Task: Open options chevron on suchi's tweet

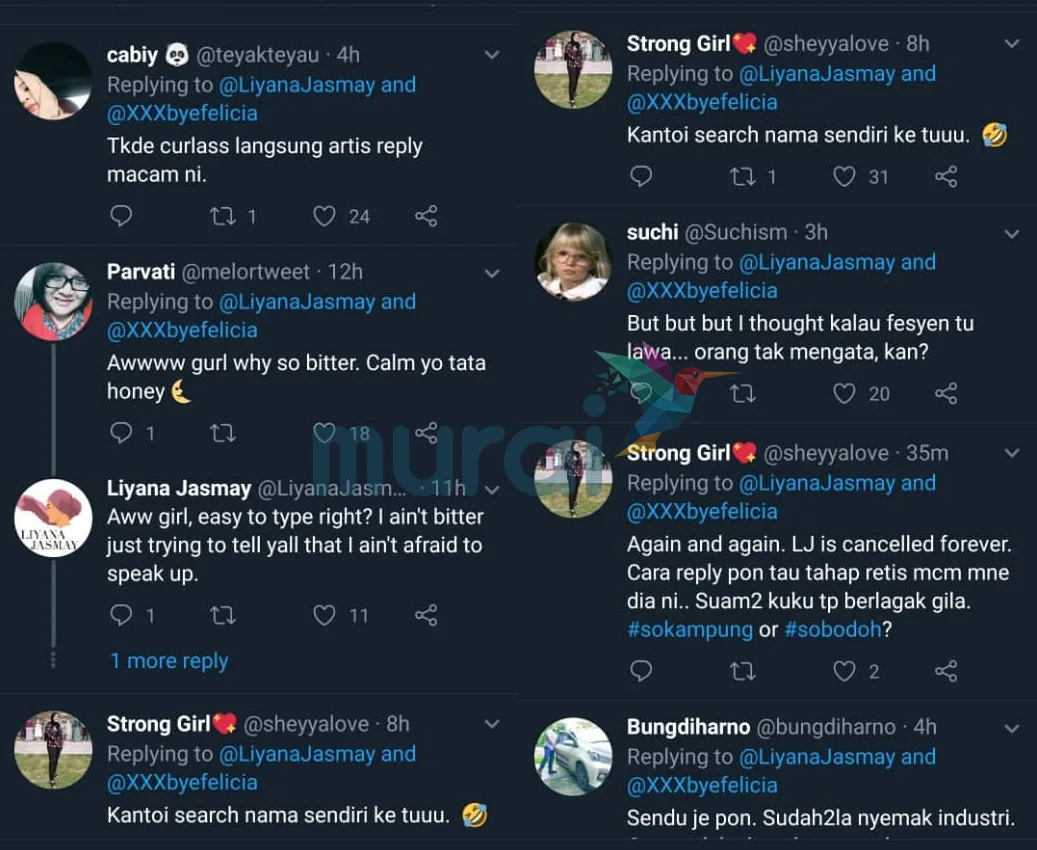Action: [1012, 233]
